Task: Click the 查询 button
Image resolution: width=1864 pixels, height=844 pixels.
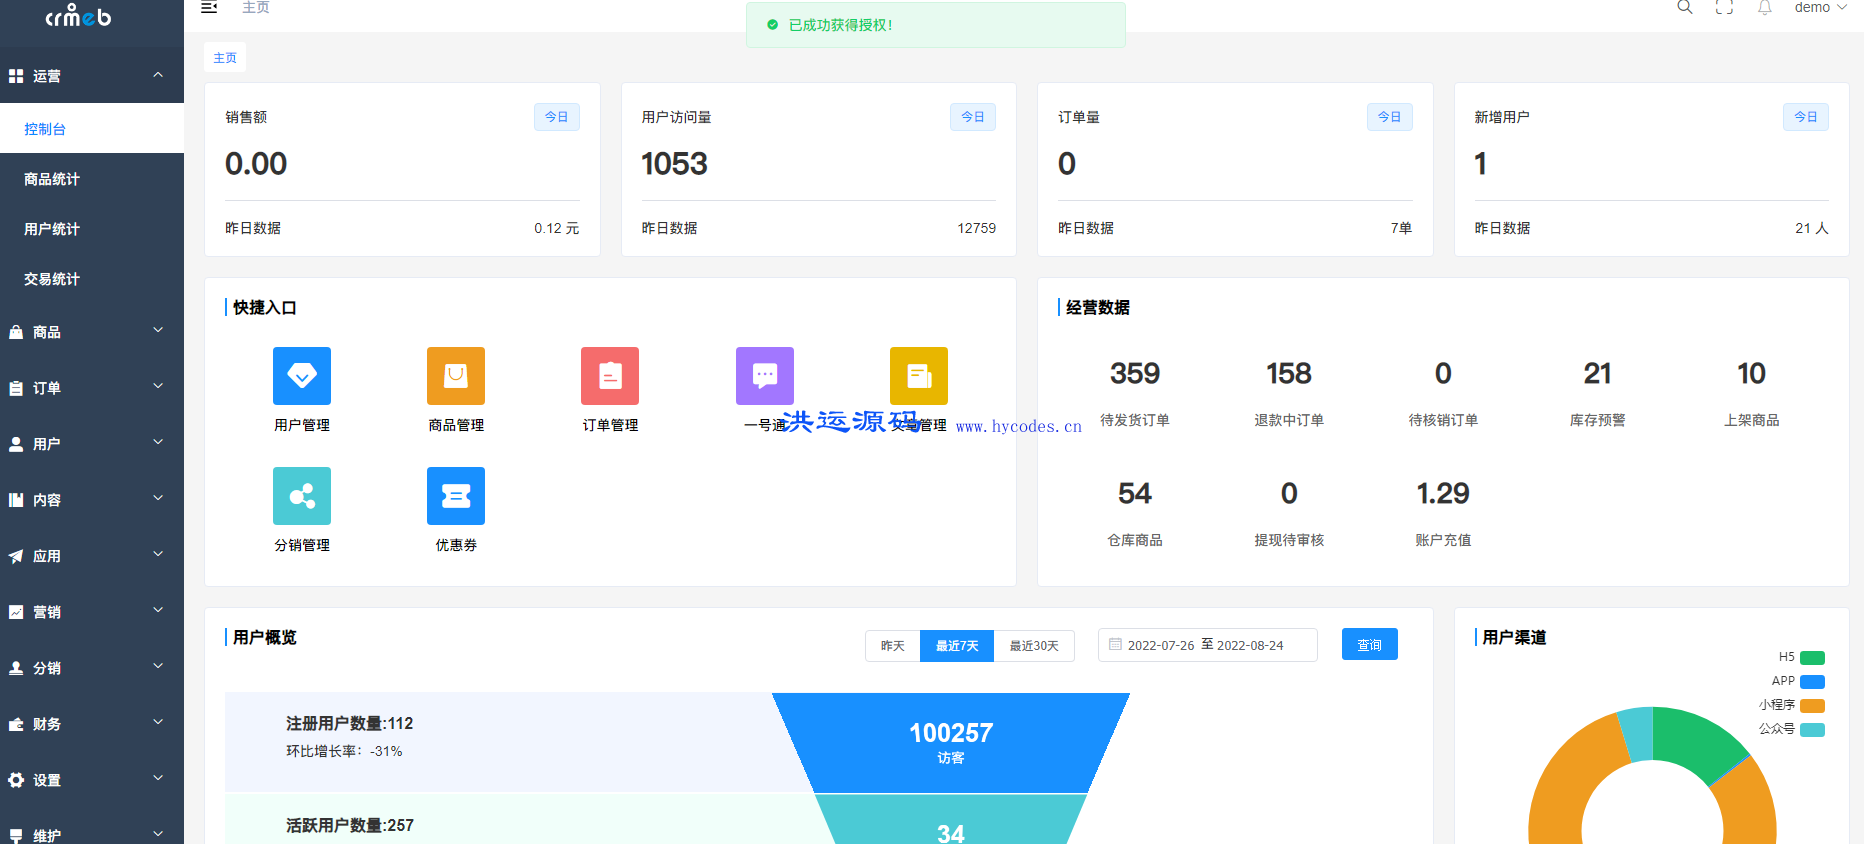Action: (x=1369, y=645)
